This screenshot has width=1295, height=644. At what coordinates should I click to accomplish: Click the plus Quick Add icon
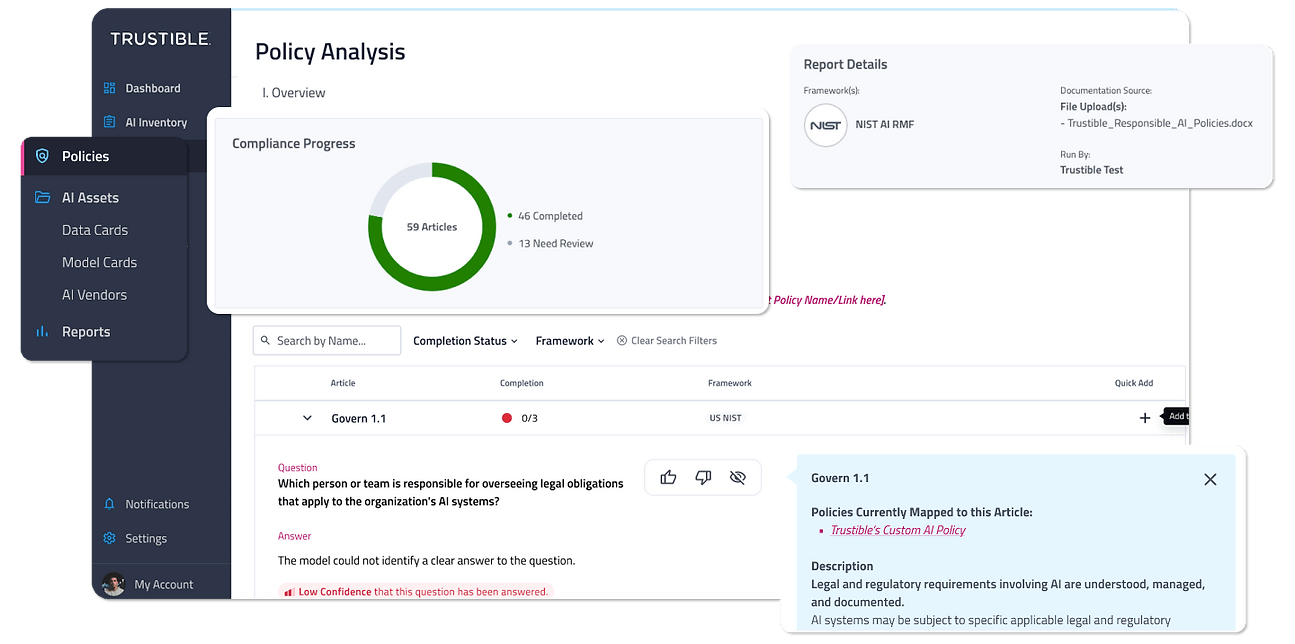tap(1145, 418)
